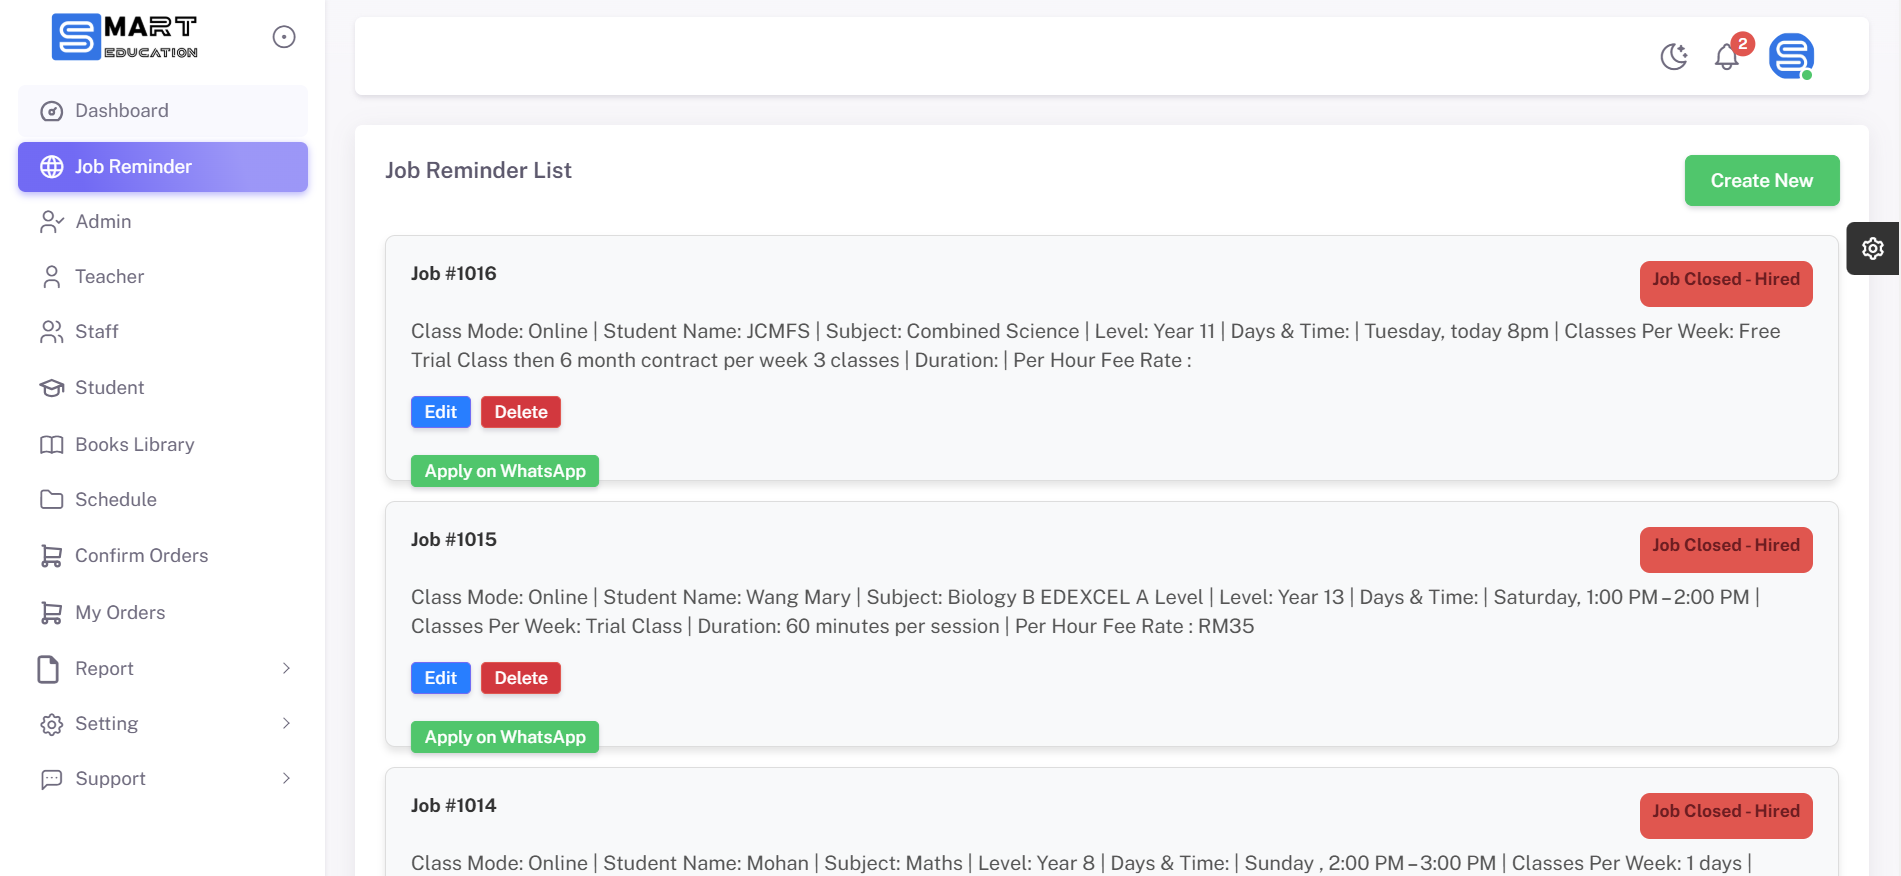Click the Confirm Orders cart icon
The height and width of the screenshot is (876, 1901).
(x=51, y=556)
